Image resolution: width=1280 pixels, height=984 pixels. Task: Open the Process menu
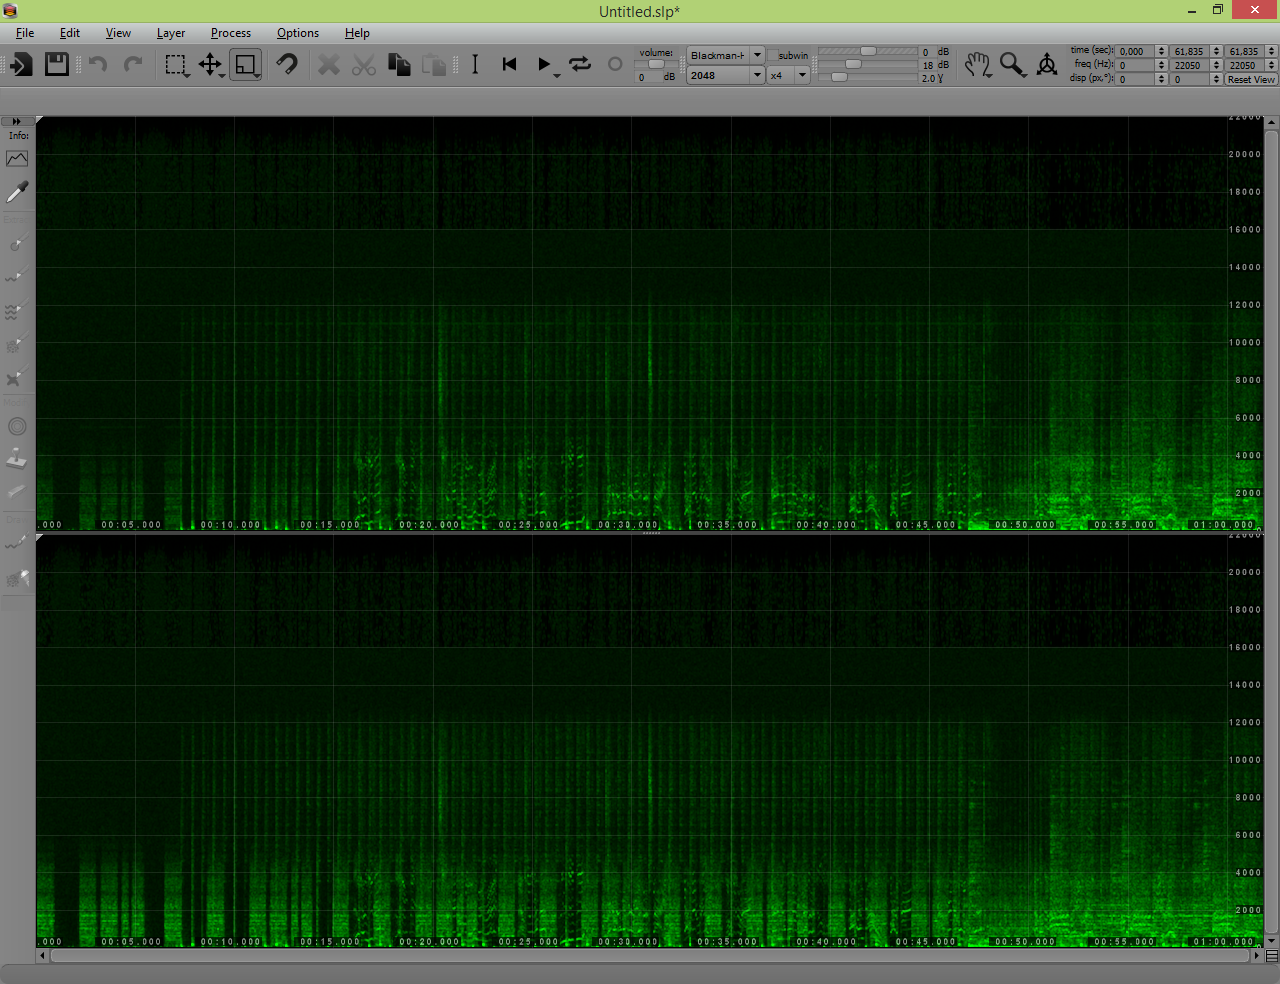[231, 33]
